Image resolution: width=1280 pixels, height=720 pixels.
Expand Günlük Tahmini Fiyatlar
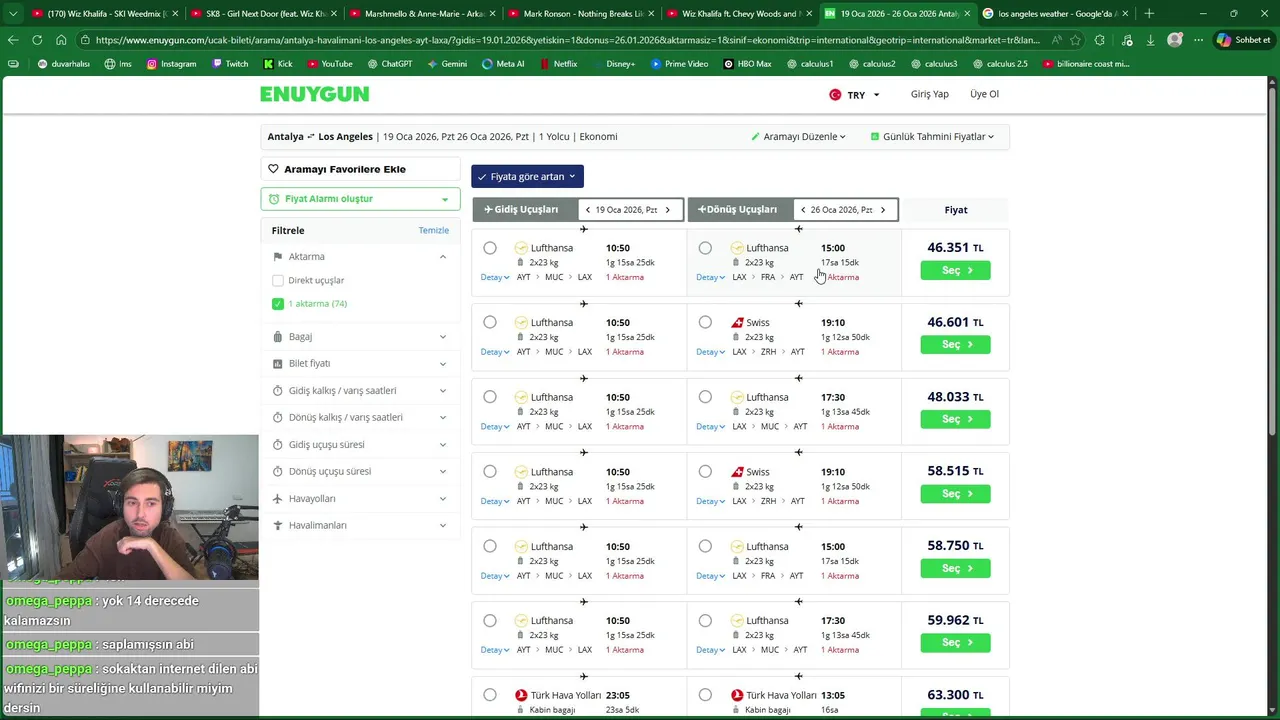click(932, 137)
